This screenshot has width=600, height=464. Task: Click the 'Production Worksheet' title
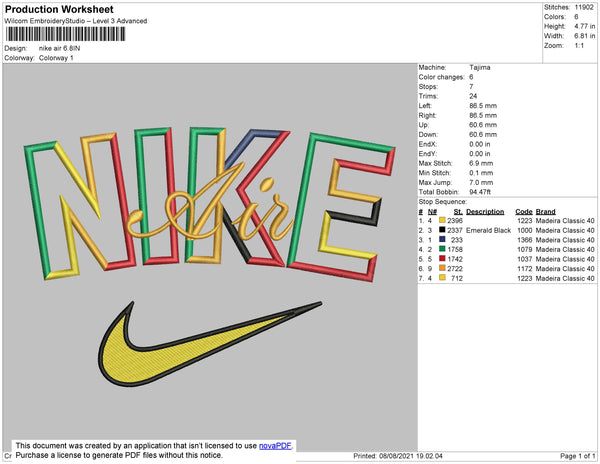59,9
